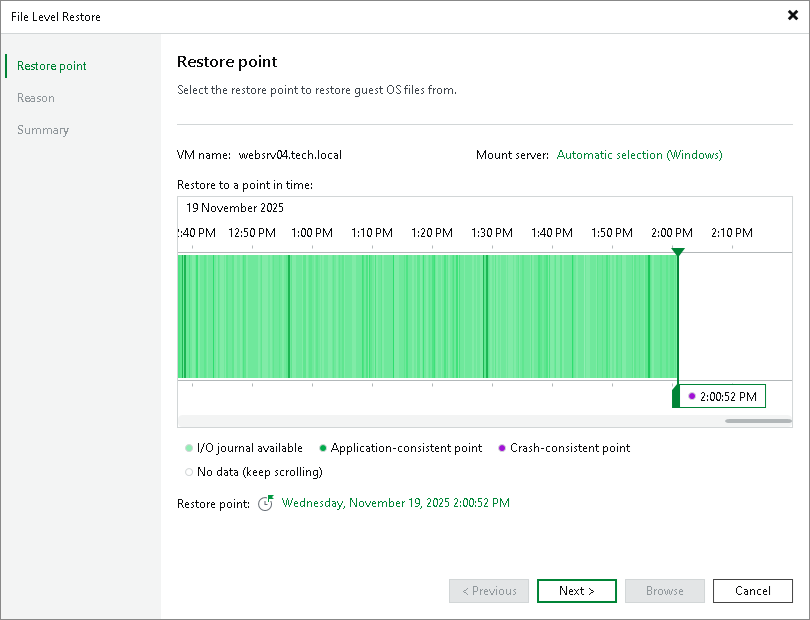Select the Summary step in sidebar

(x=42, y=129)
